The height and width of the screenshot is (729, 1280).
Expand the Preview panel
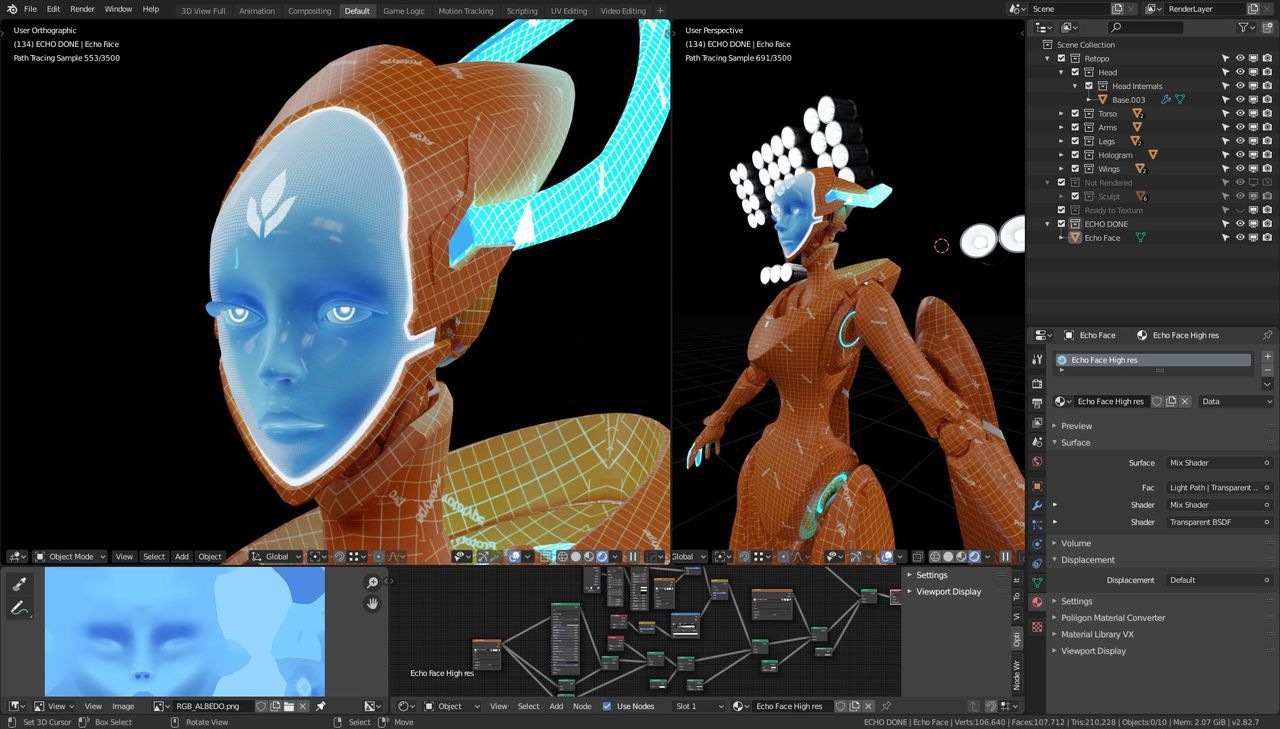coord(1076,426)
